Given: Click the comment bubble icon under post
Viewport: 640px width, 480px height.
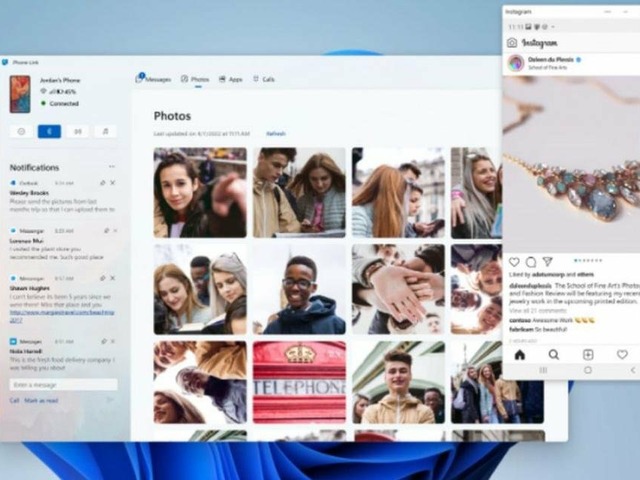Looking at the screenshot, I should 530,262.
